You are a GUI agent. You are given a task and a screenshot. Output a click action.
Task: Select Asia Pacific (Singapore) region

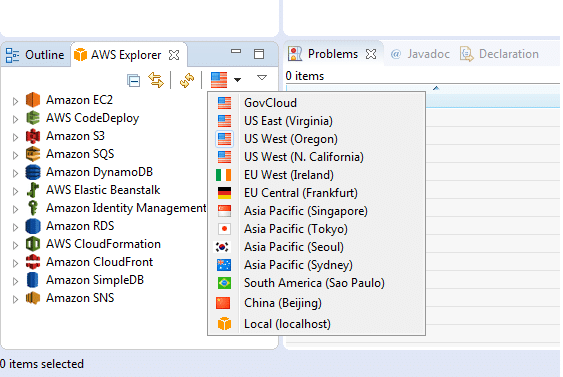[x=316, y=211]
